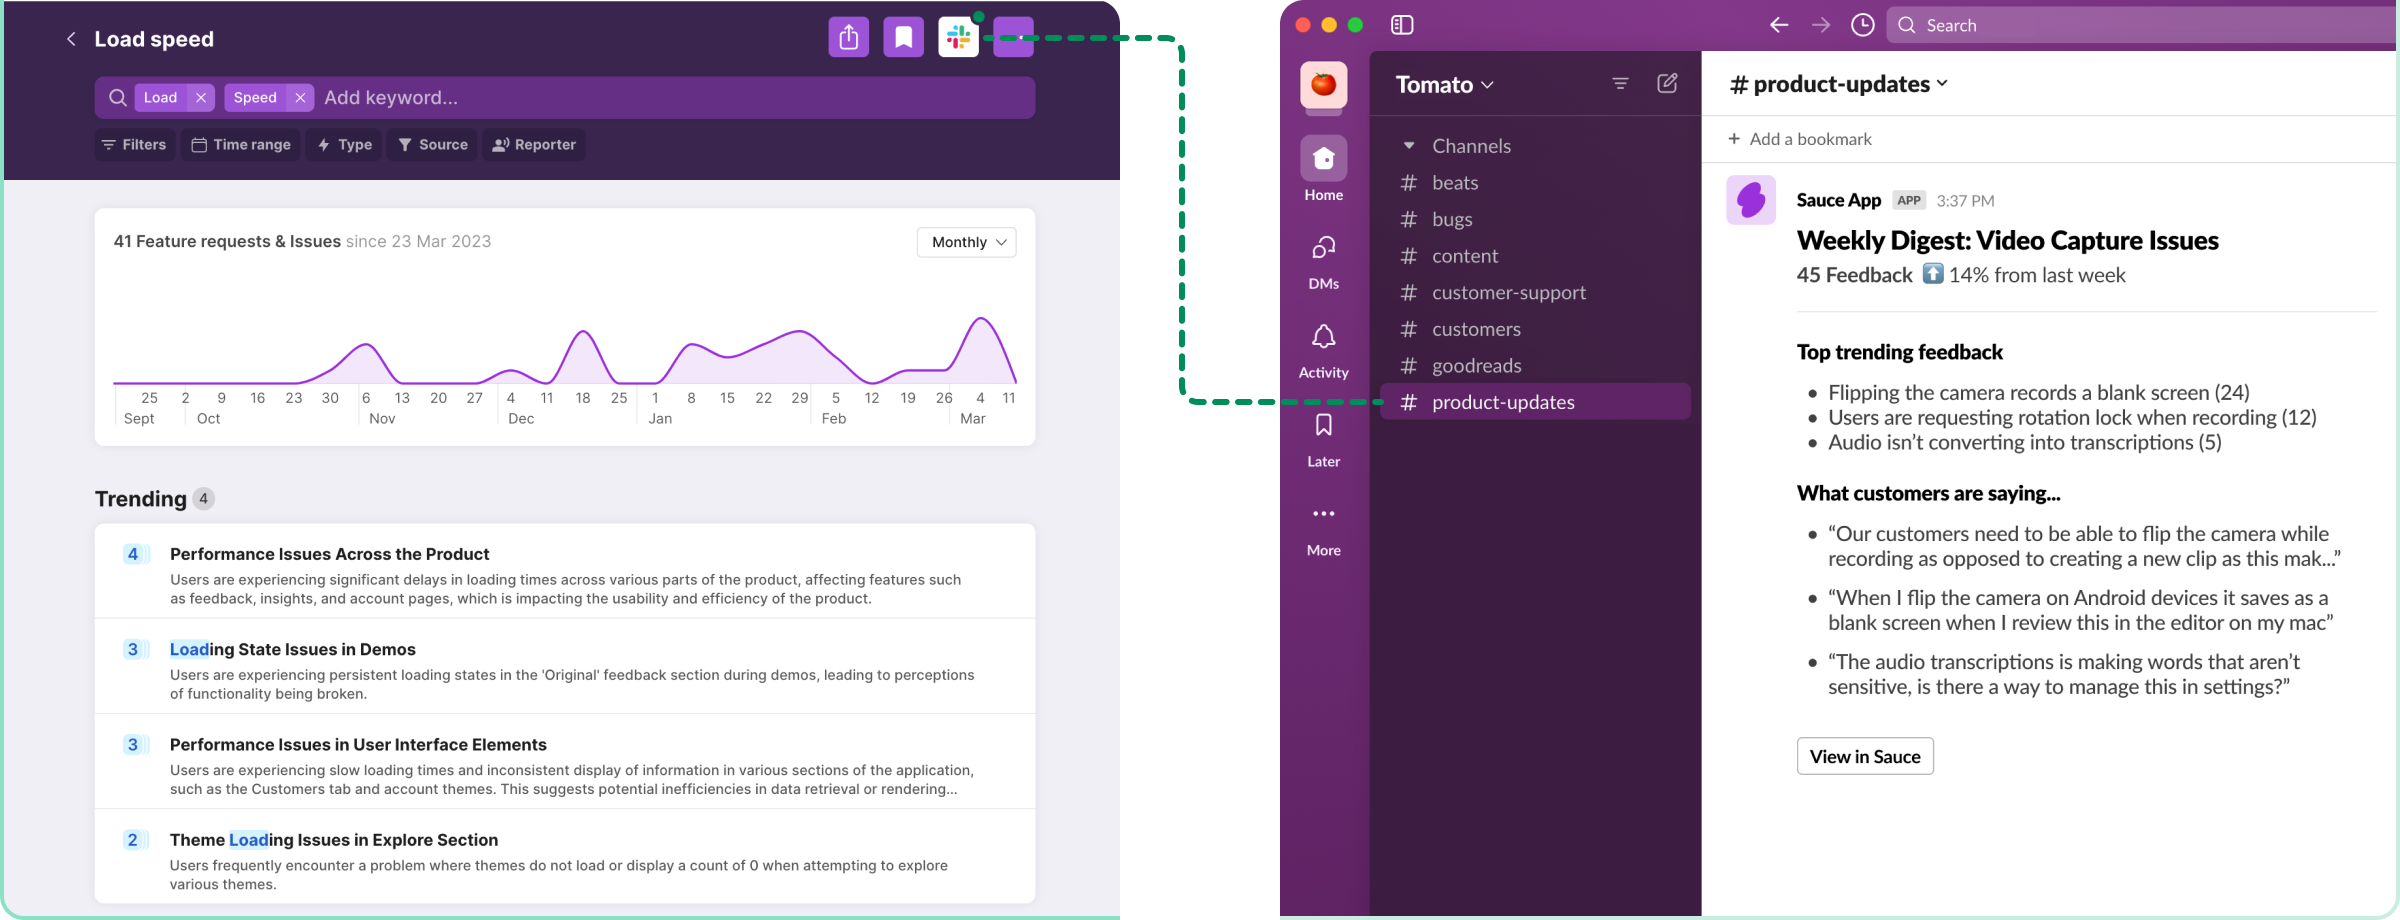Open Slack Activity tab

pyautogui.click(x=1323, y=351)
